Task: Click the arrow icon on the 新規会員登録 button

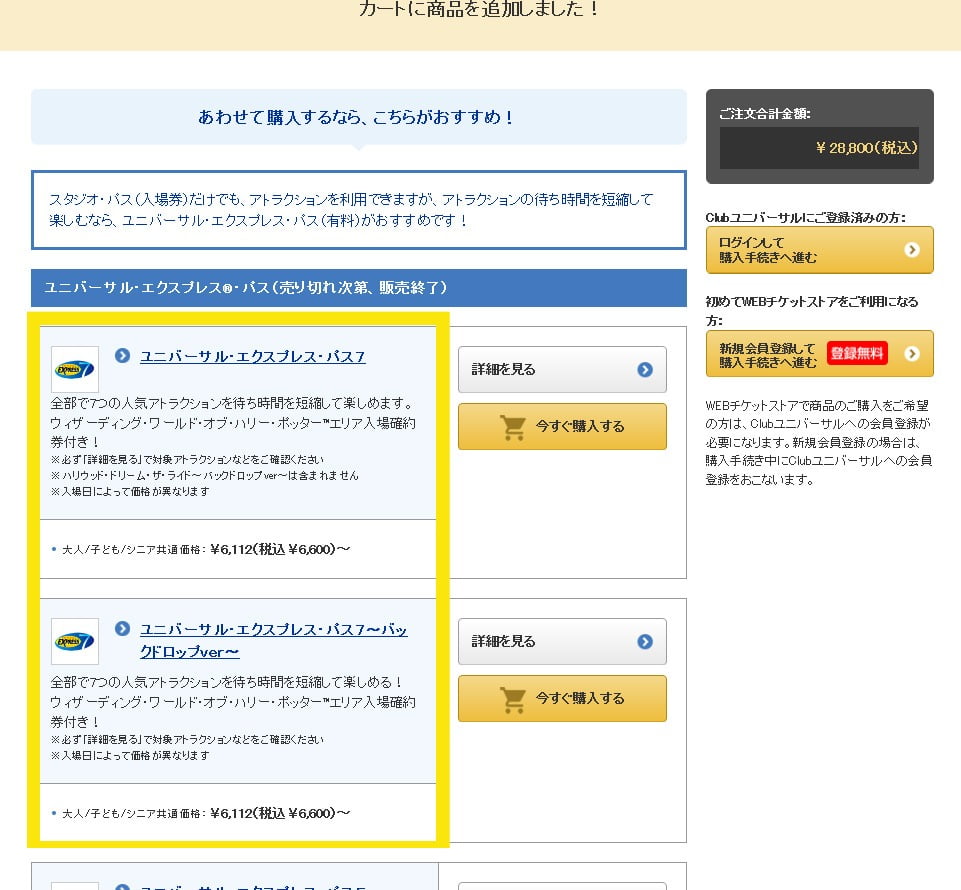Action: [x=912, y=354]
